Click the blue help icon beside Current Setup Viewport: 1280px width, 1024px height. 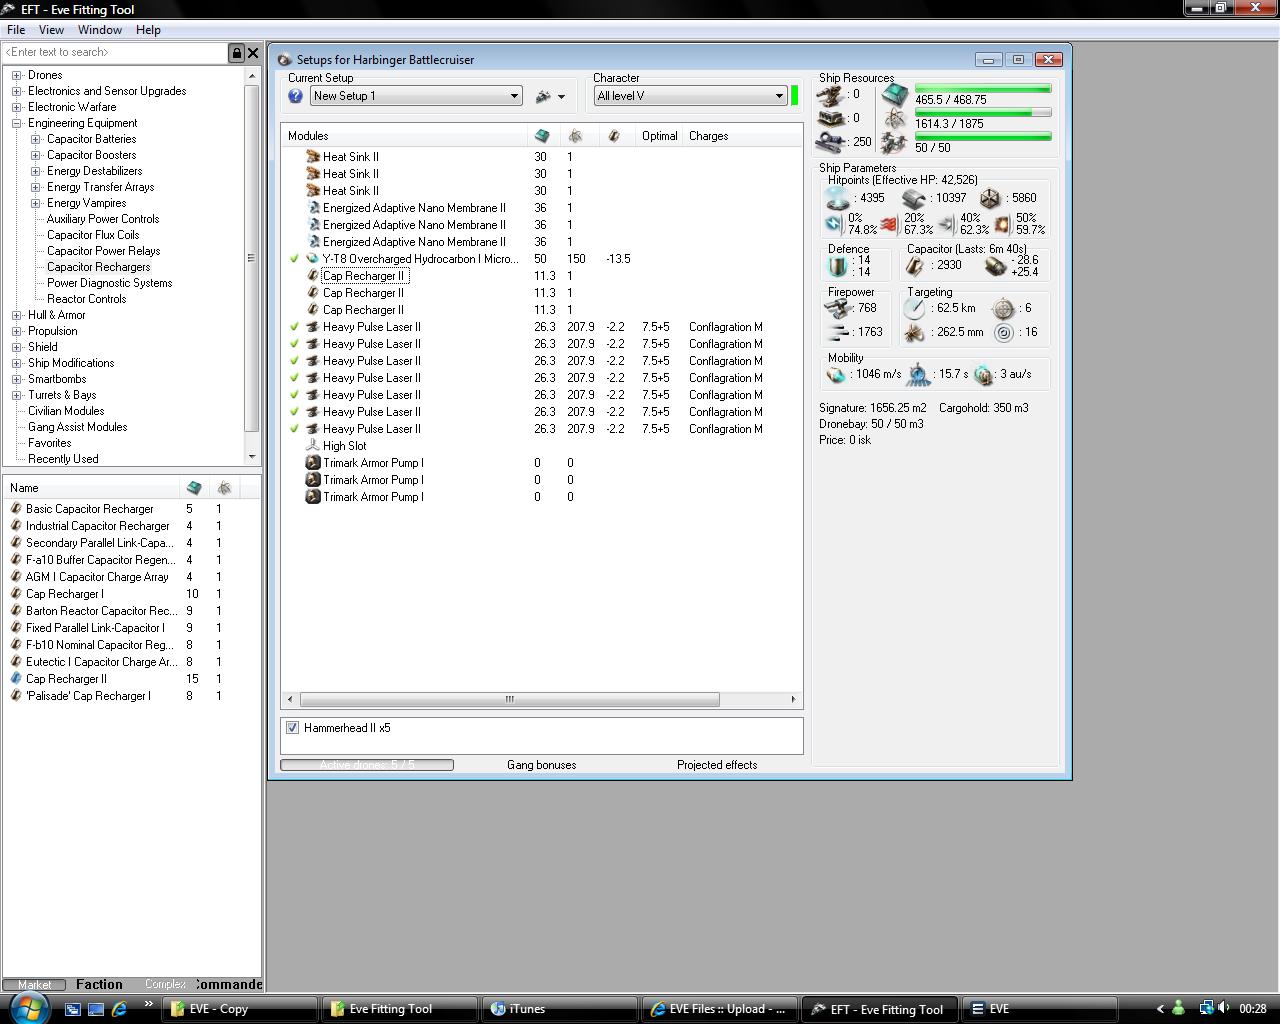click(295, 96)
